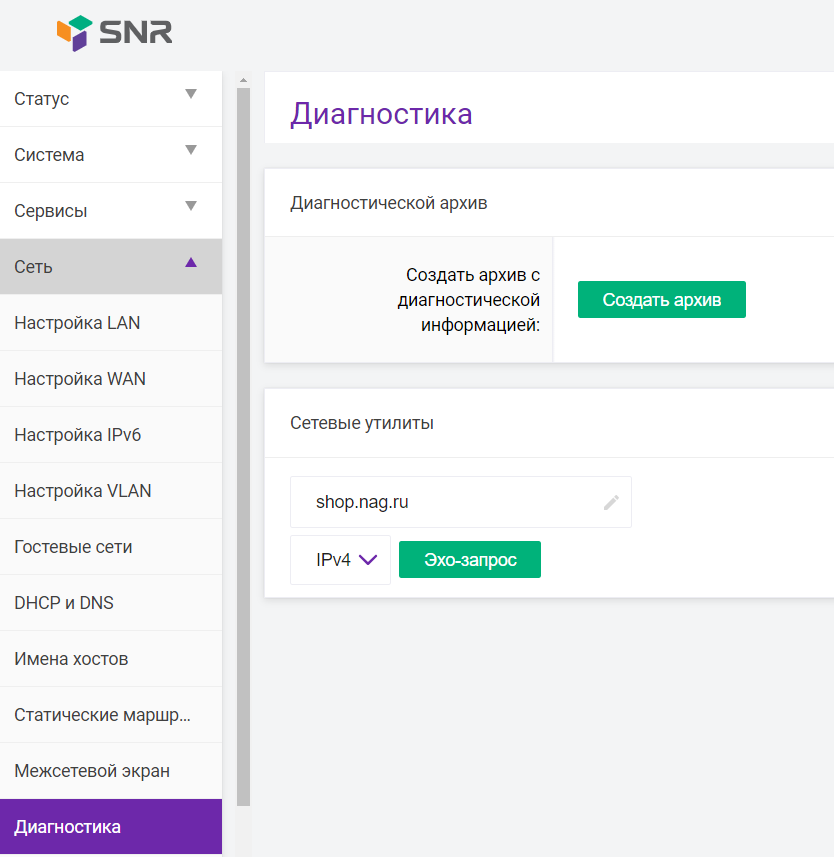Go to Настройка IPv6
Viewport: 834px width, 857px height.
point(111,435)
